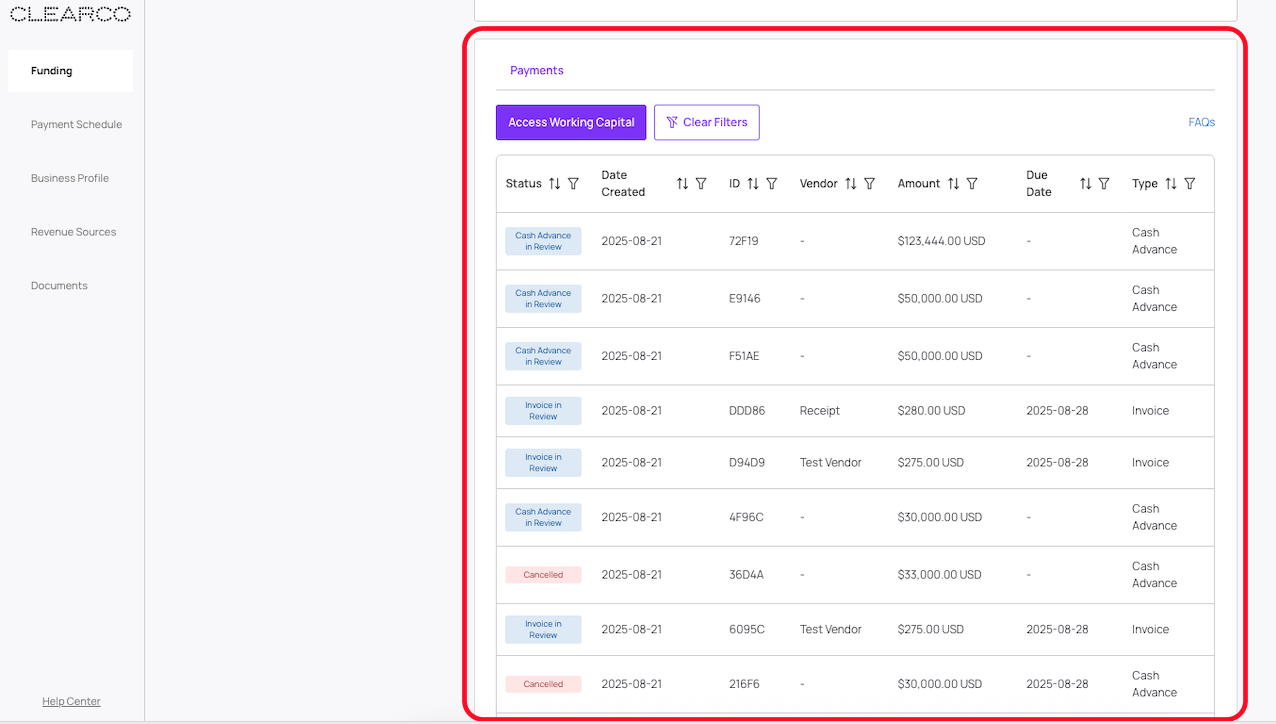The width and height of the screenshot is (1276, 724).
Task: Filter the Amount column
Action: click(x=972, y=184)
